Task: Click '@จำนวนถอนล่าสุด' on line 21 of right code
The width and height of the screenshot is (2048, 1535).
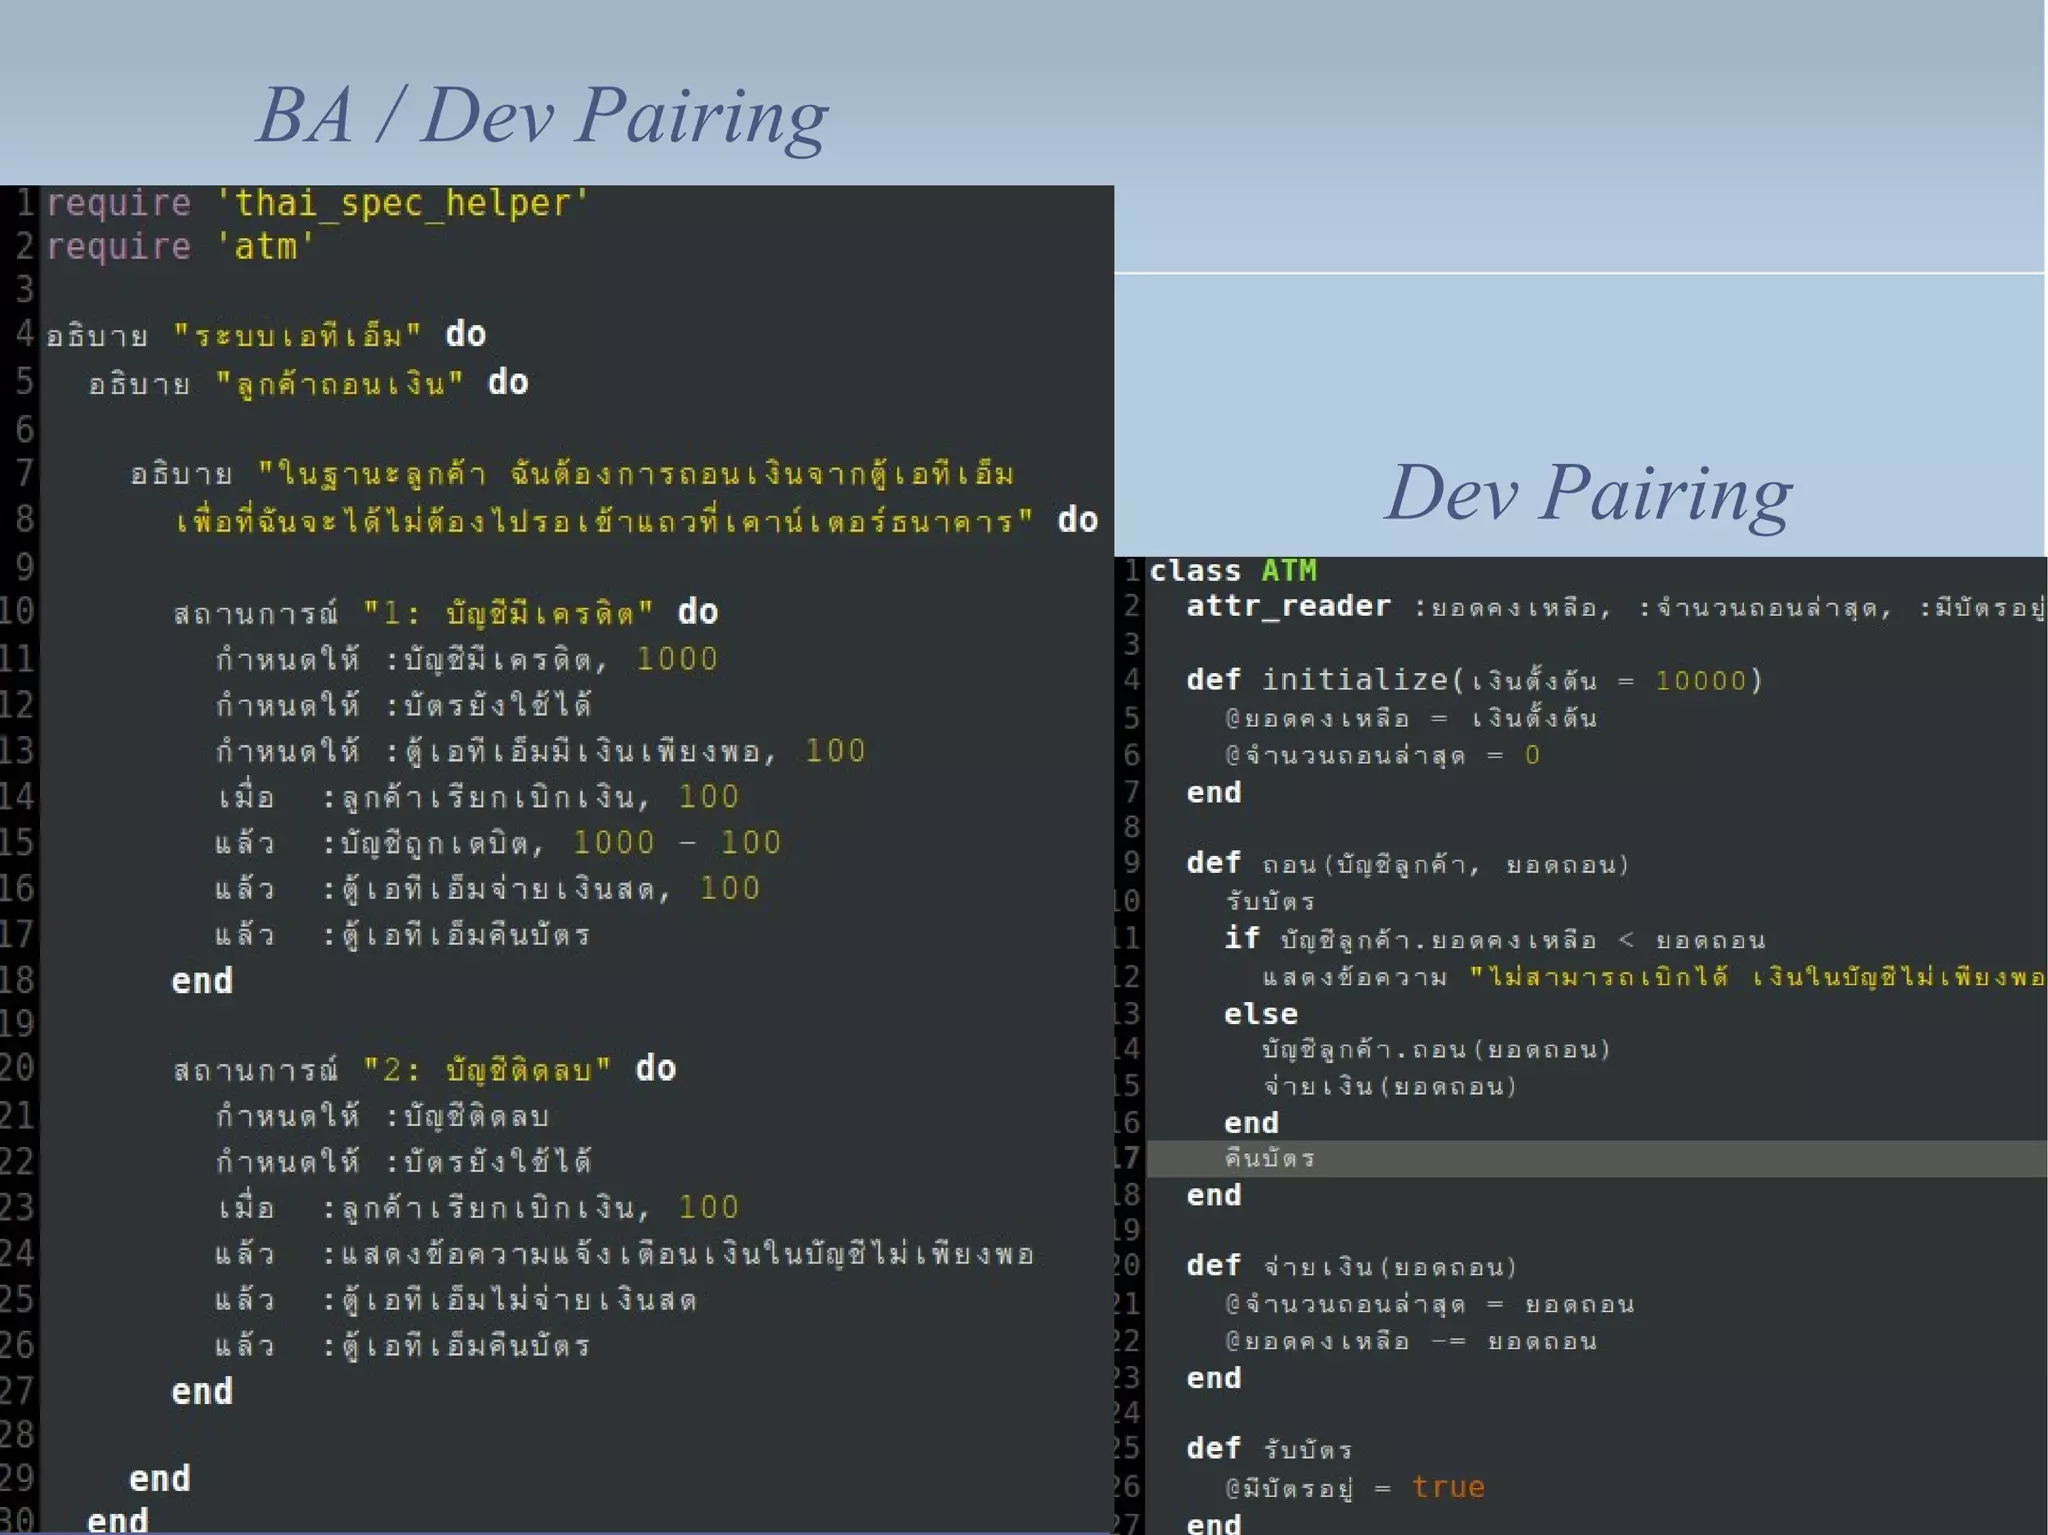Action: [x=1345, y=1304]
